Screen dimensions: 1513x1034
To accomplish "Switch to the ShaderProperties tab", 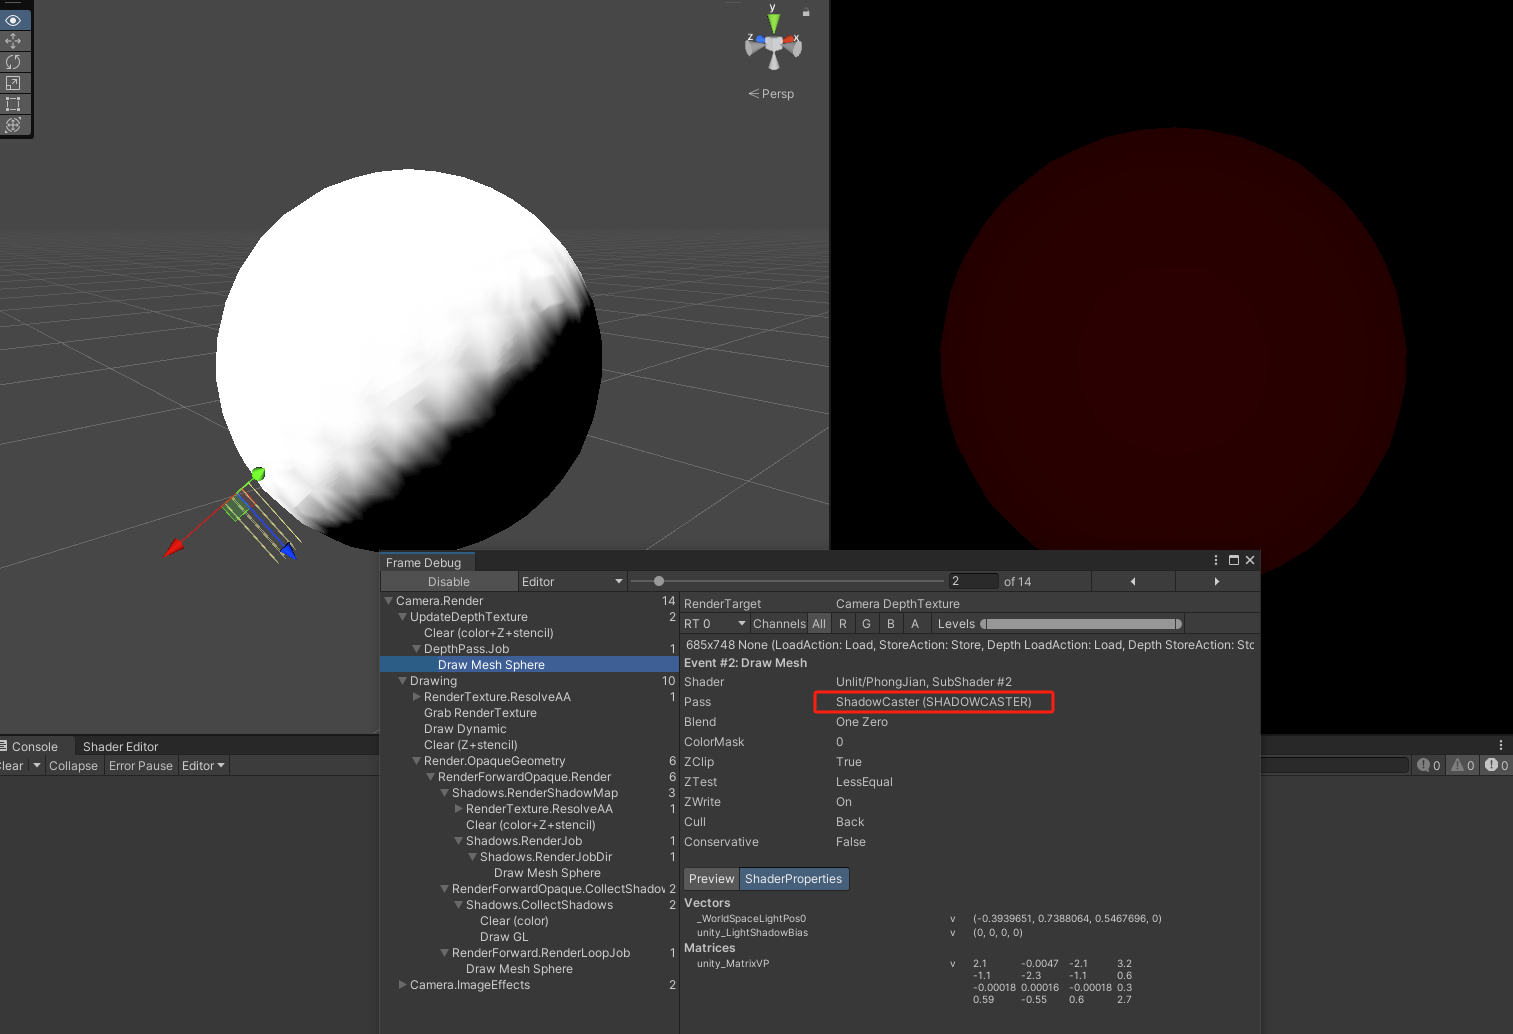I will (x=794, y=879).
